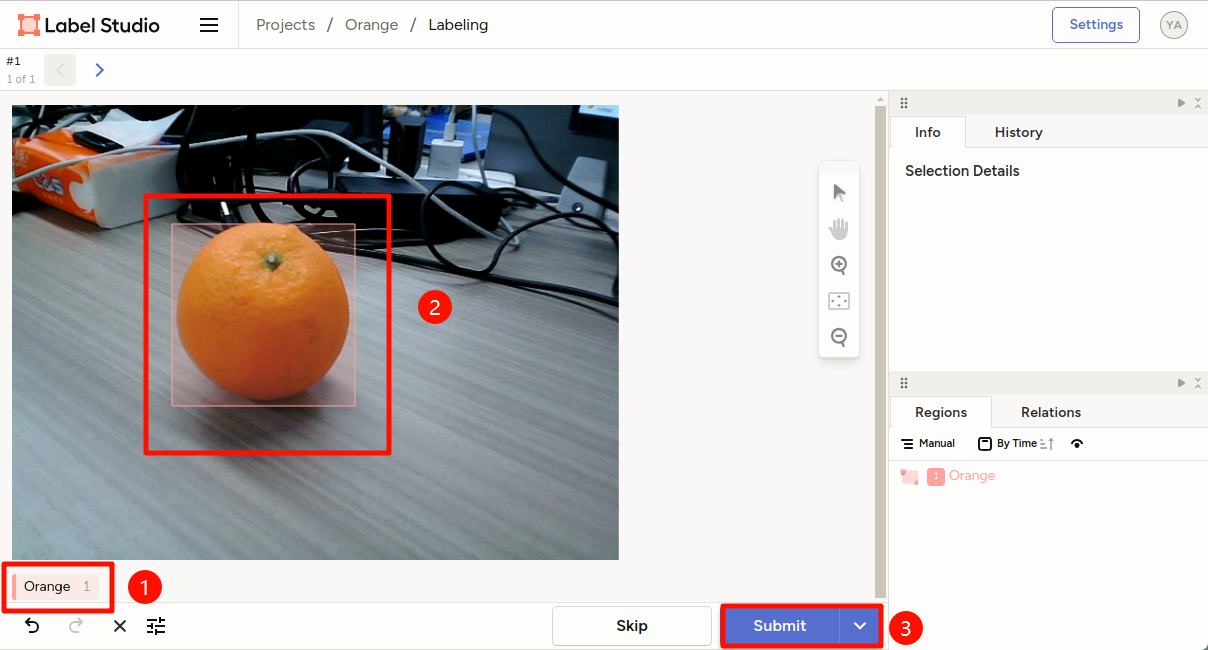The image size is (1208, 650).
Task: Go to previous task arrow
Action: 60,70
